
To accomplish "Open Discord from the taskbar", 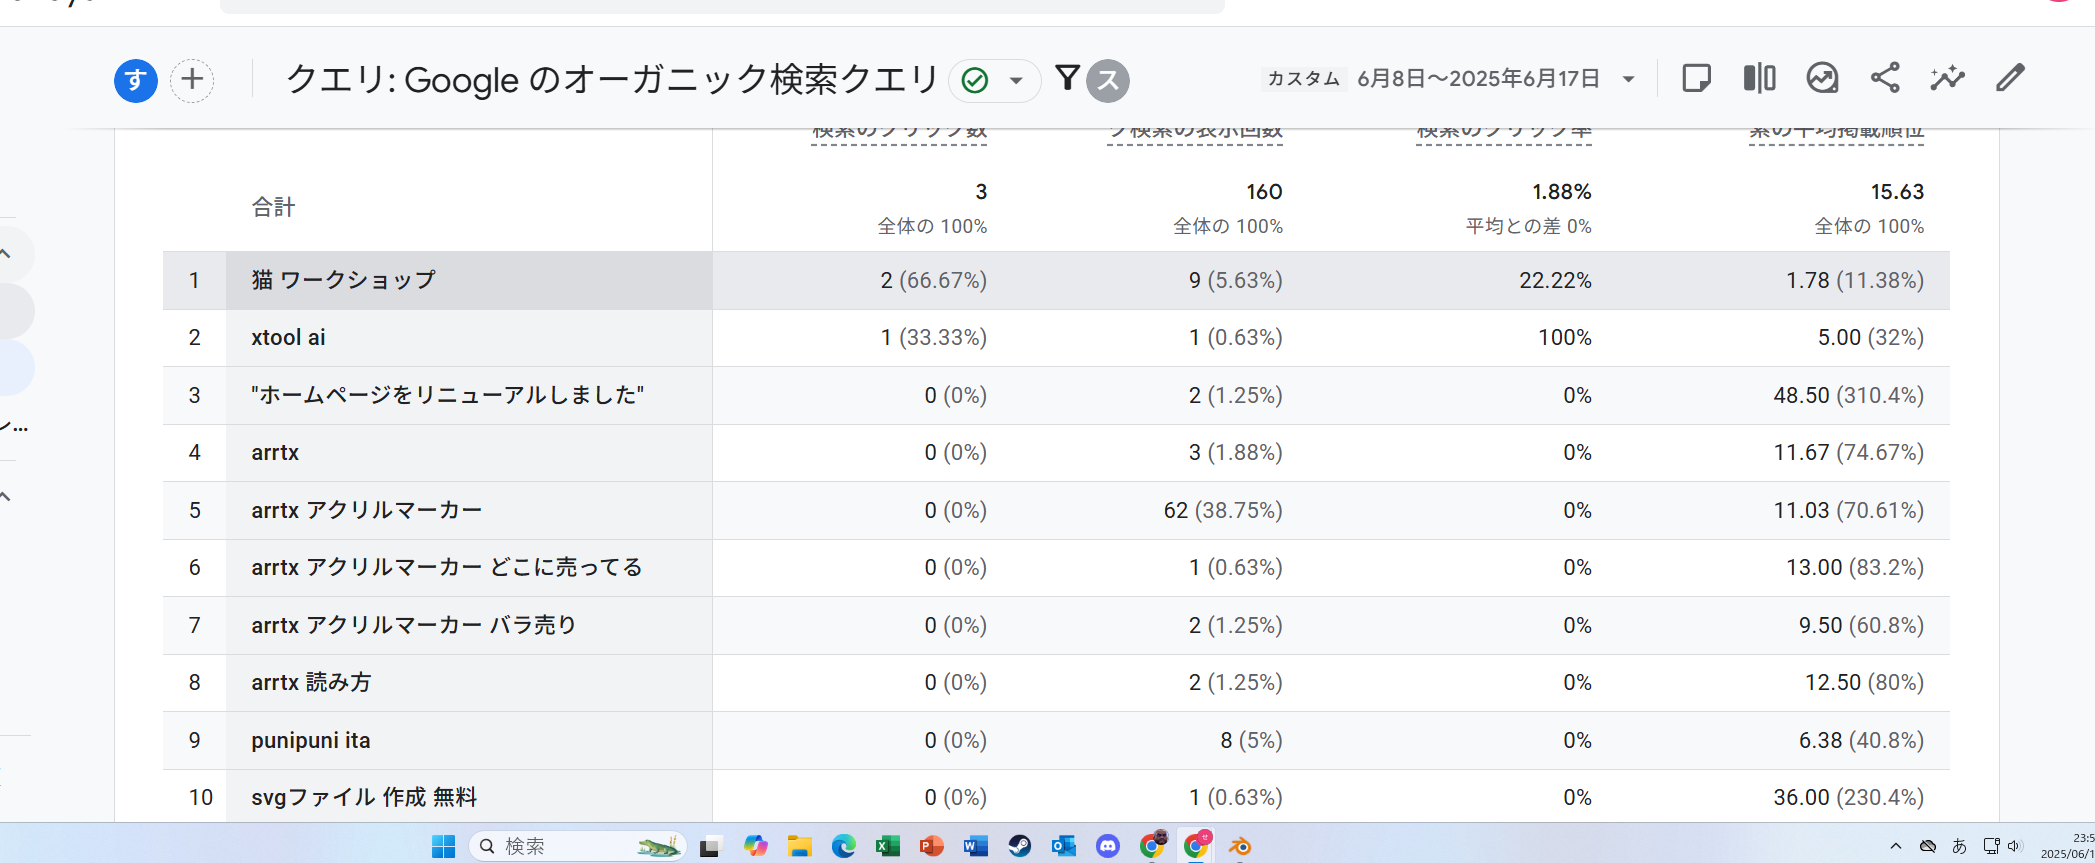I will click(x=1108, y=846).
